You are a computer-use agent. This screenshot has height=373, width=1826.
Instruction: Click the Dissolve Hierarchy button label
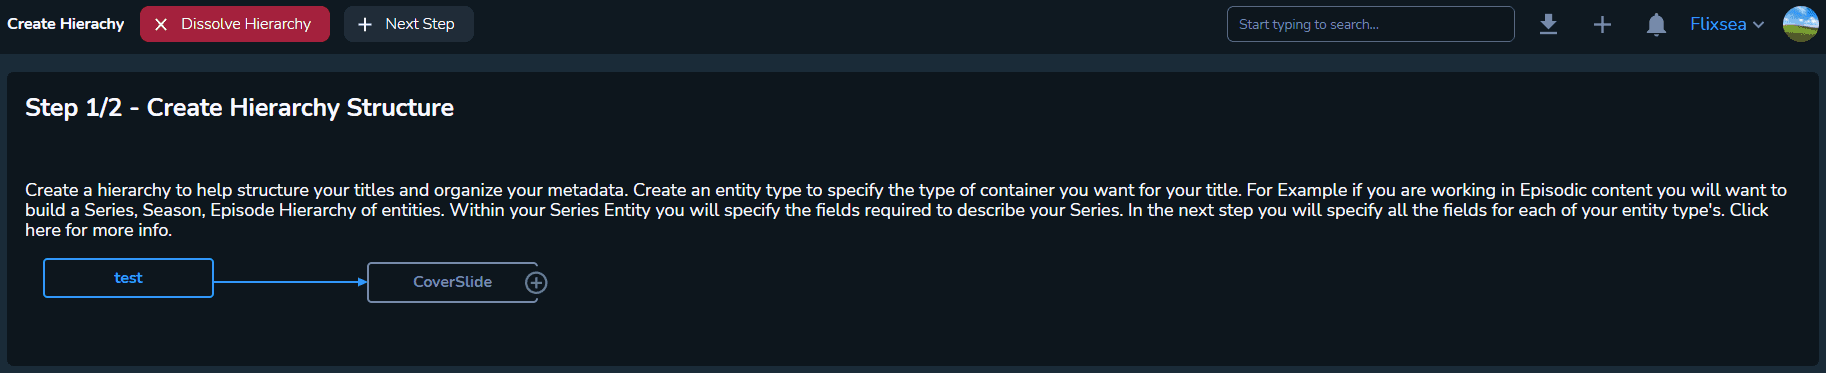[246, 24]
